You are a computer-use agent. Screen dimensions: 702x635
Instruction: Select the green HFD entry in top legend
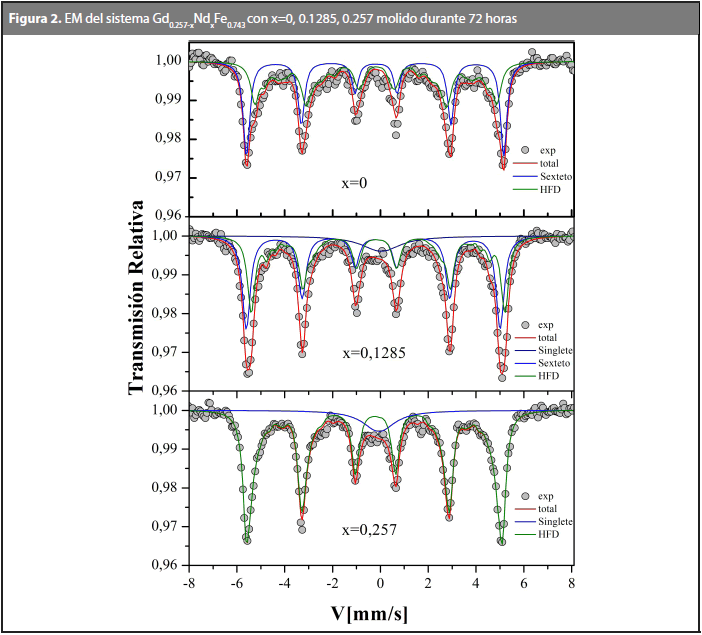click(546, 188)
